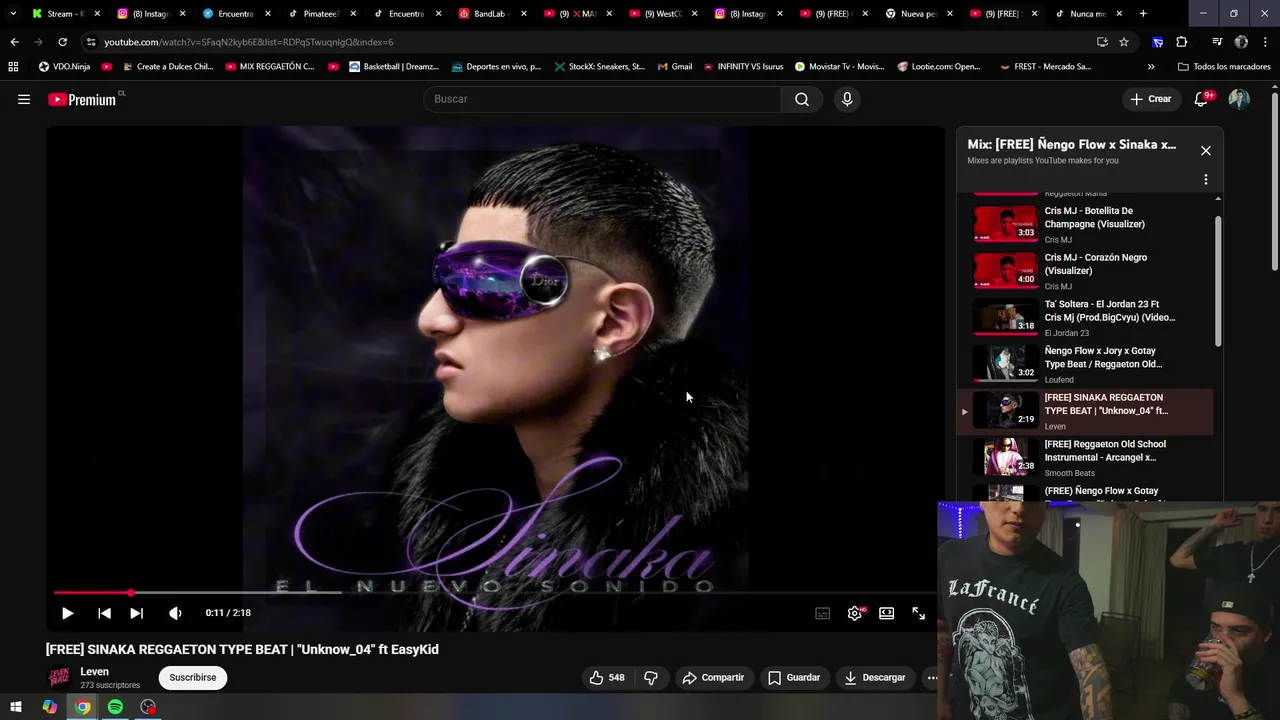Image resolution: width=1280 pixels, height=720 pixels.
Task: Open Chrome from the taskbar
Action: [x=83, y=707]
